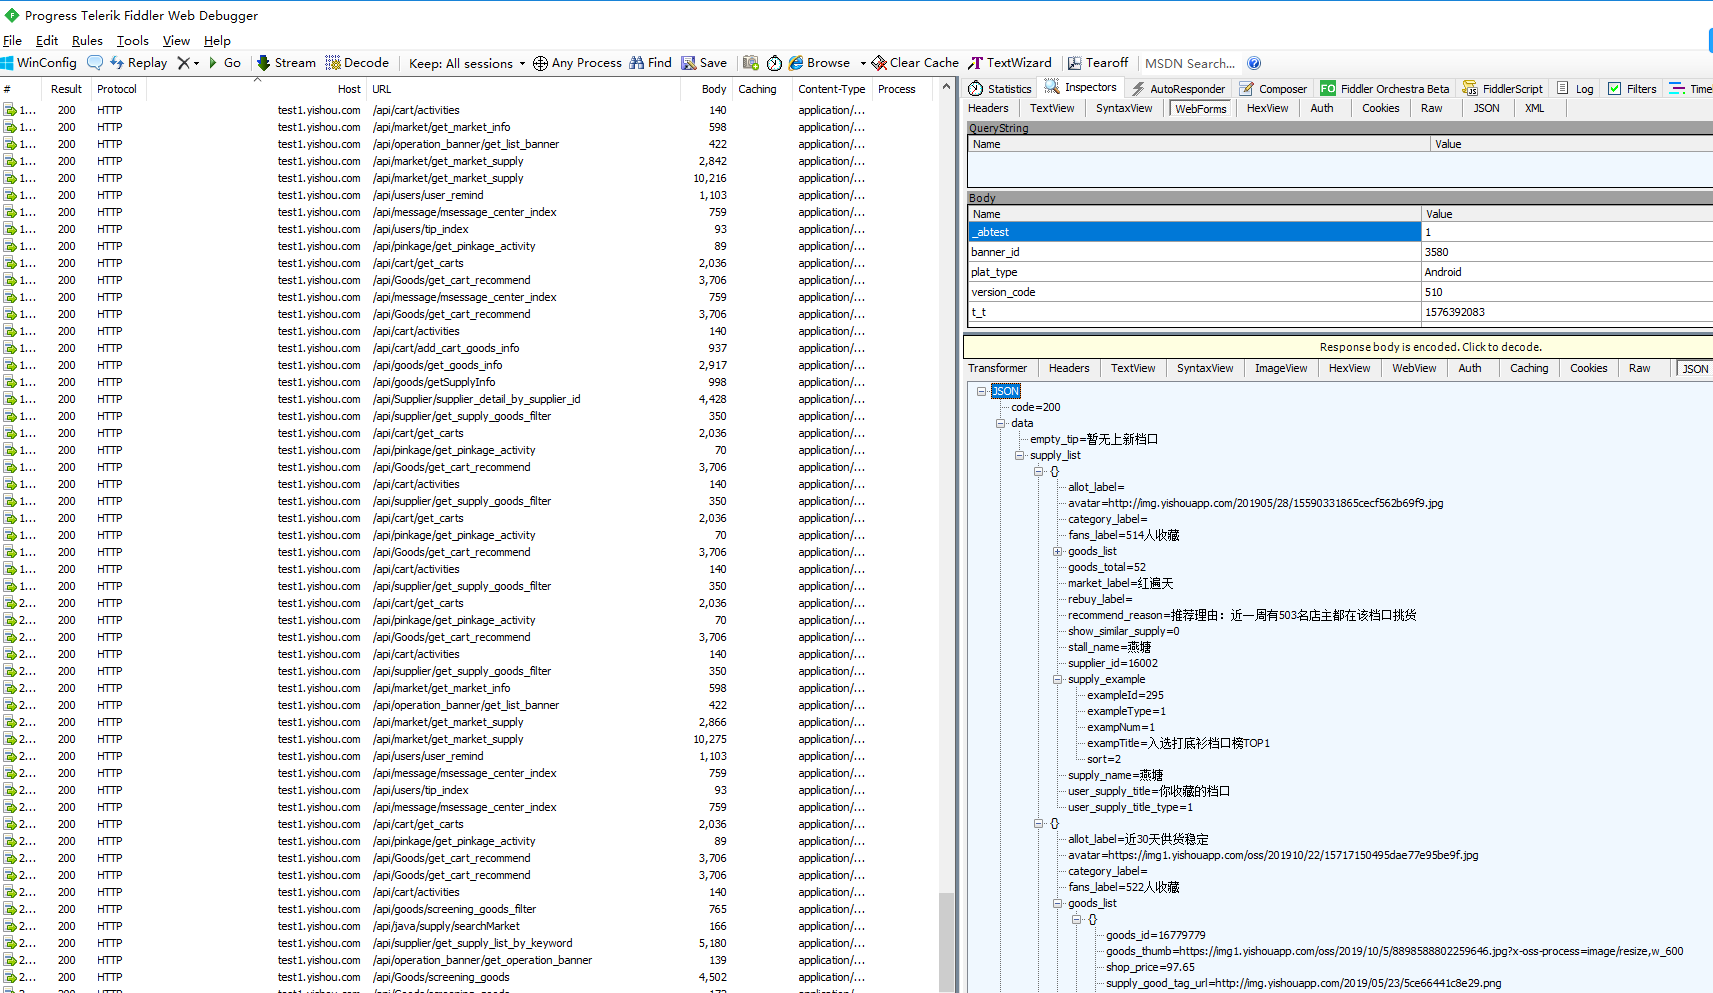Screen dimensions: 1713x993
Task: Switch to the Statistics tab
Action: point(999,89)
